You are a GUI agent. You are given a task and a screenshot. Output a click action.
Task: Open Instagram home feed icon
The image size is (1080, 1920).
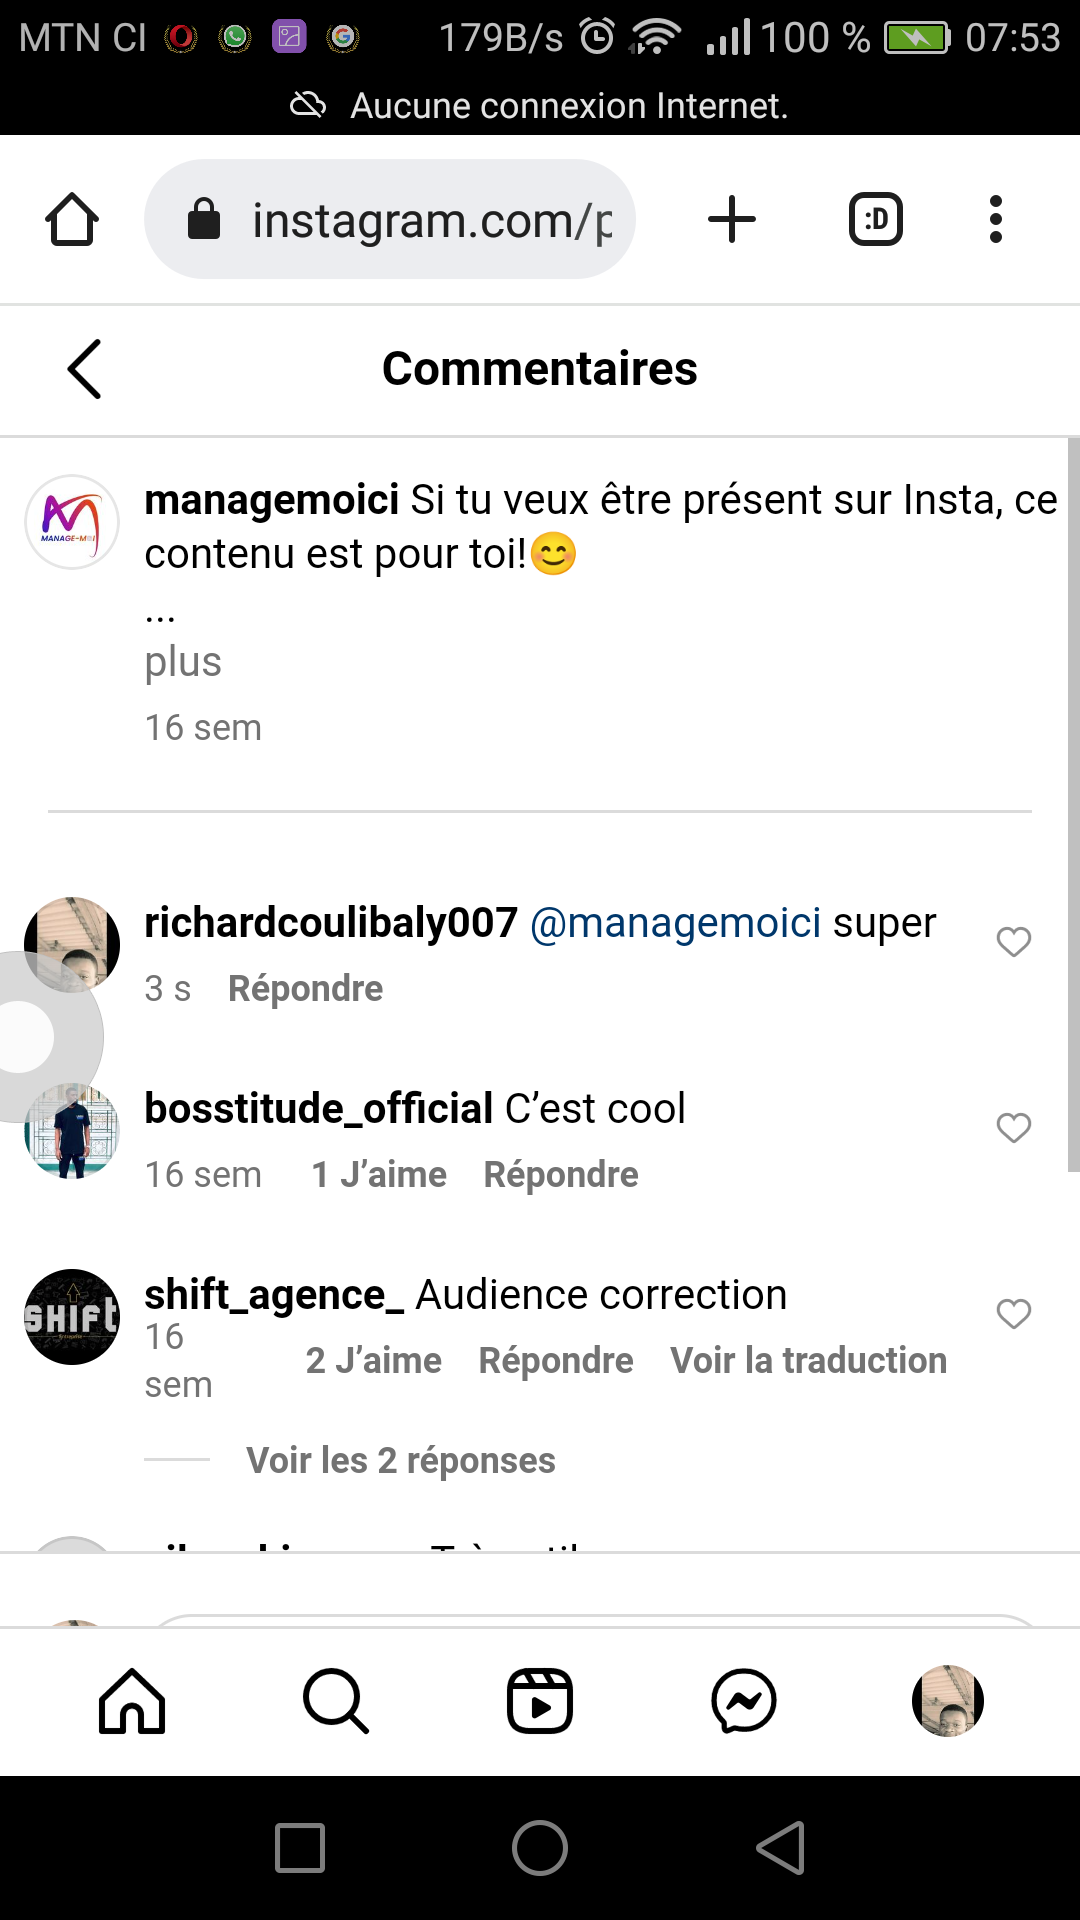(132, 1701)
